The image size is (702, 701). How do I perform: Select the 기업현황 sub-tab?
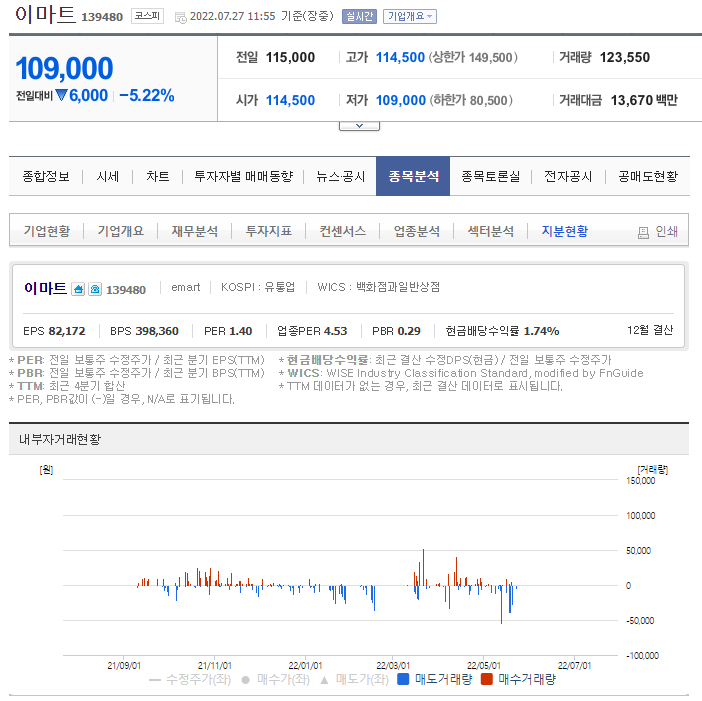pos(47,231)
